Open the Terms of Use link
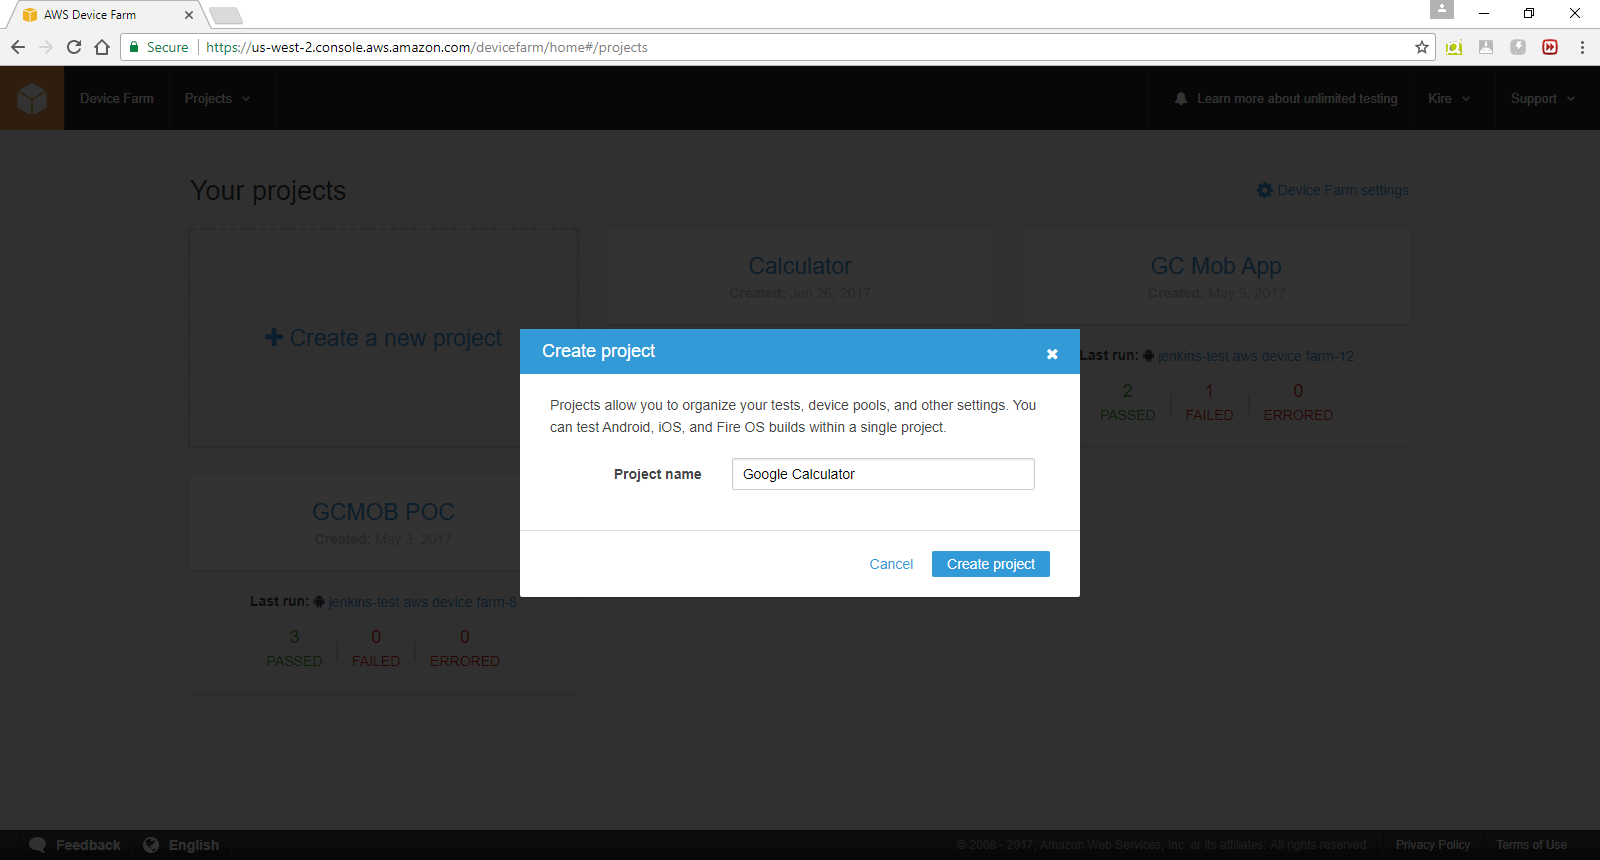 tap(1531, 845)
